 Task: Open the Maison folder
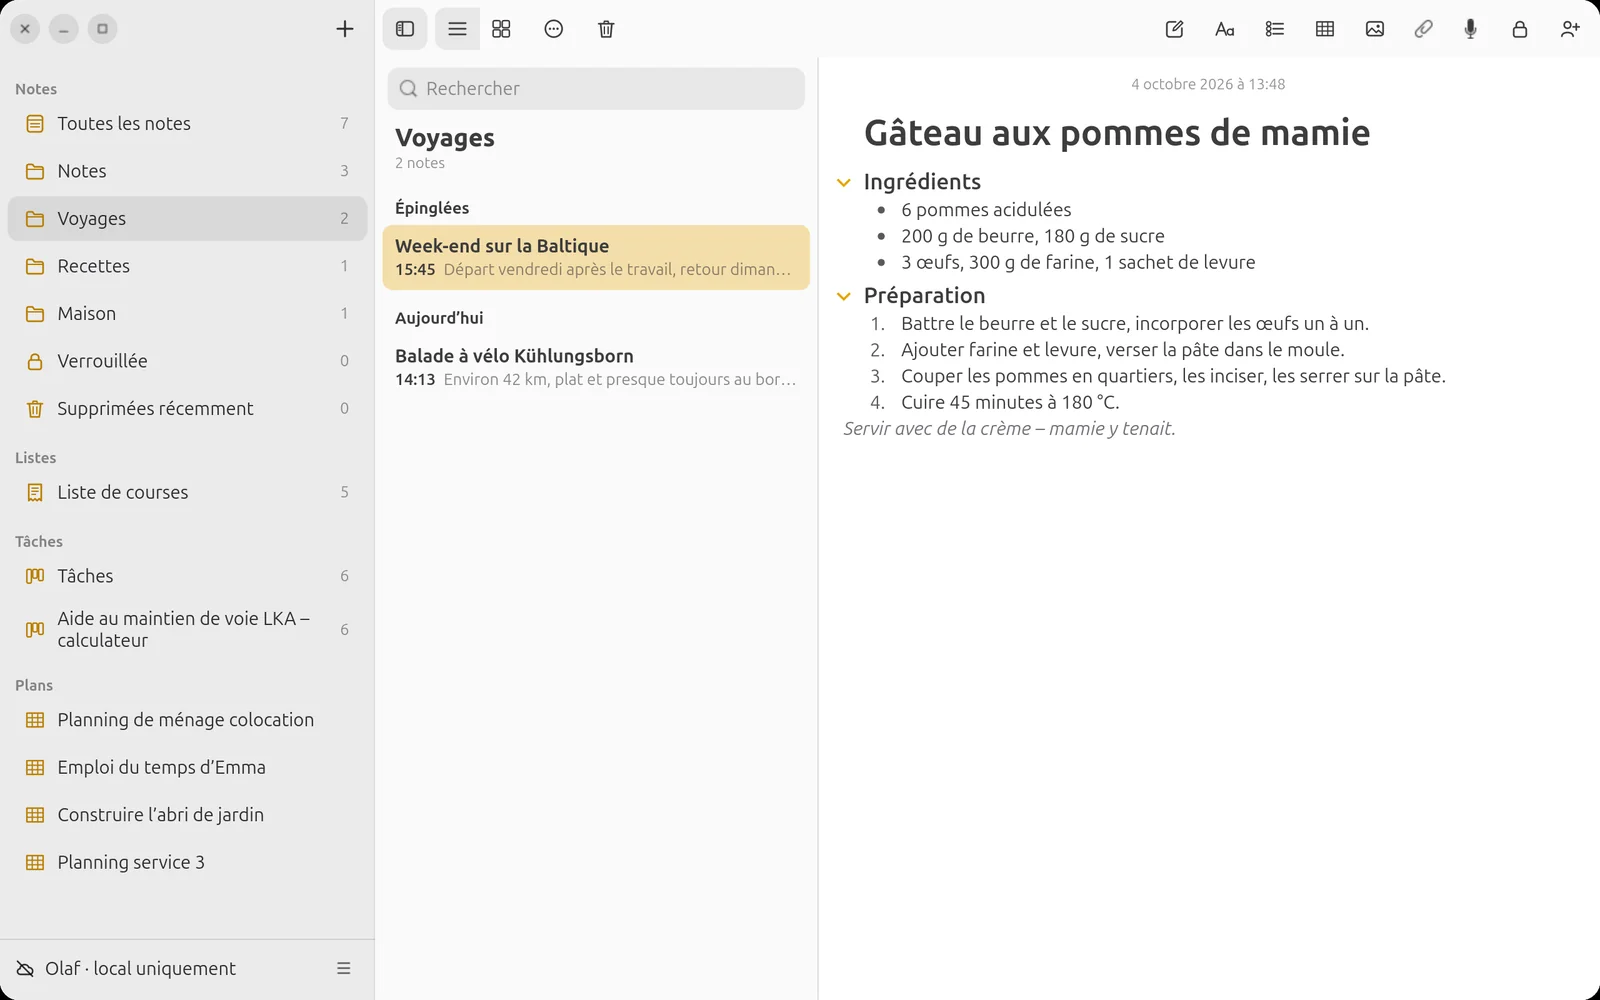click(187, 313)
